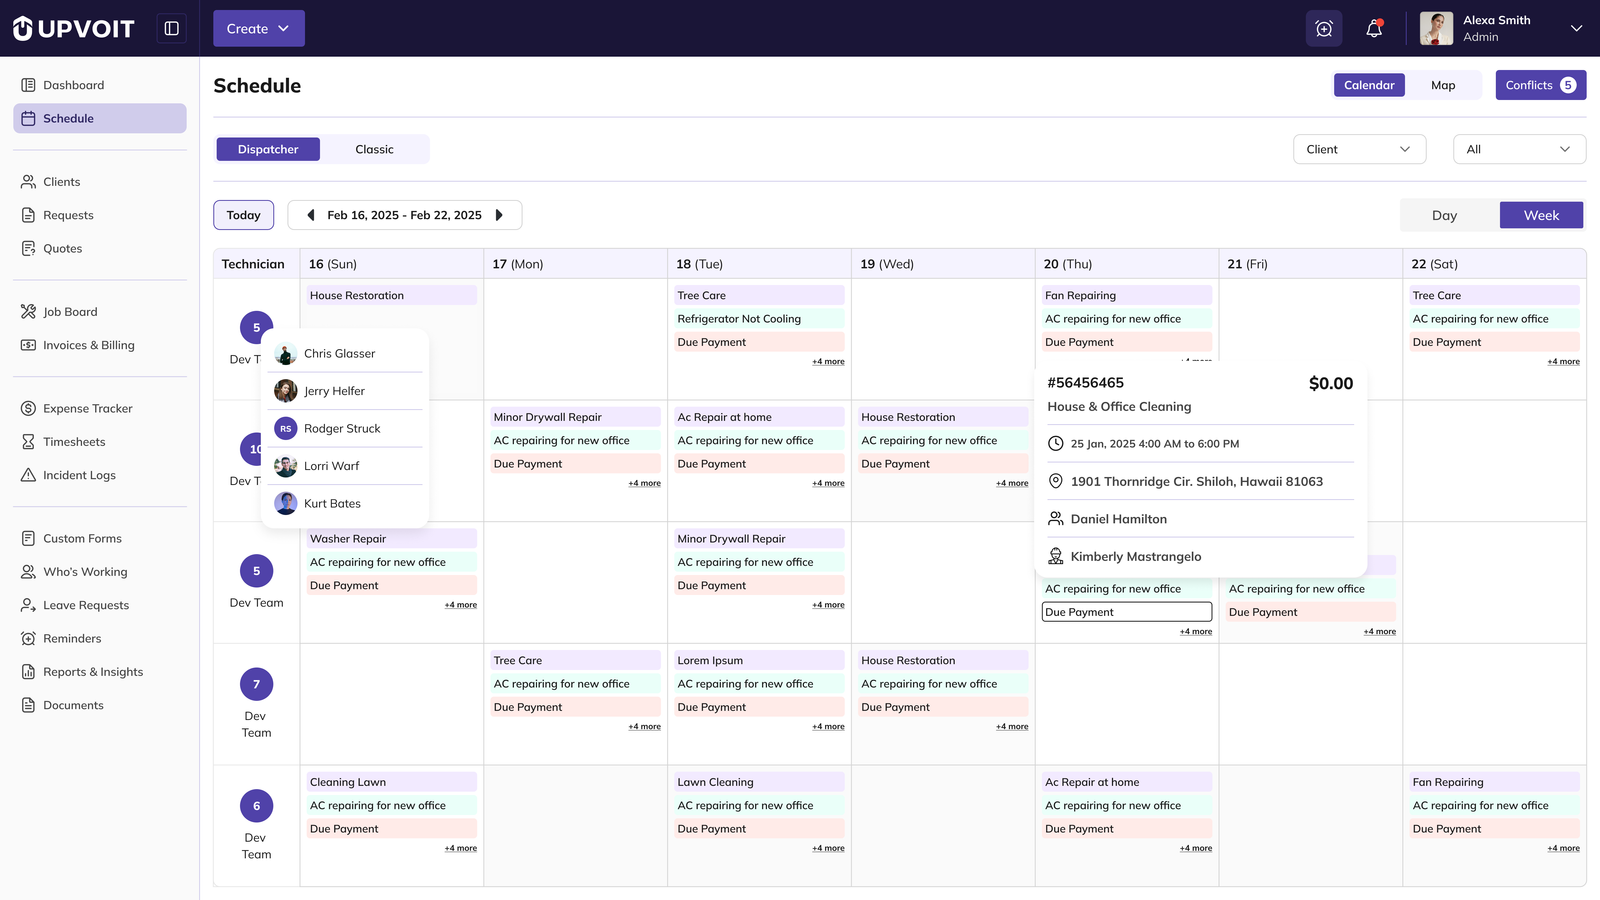Select Invoices & Billing menu item
1600x900 pixels.
(88, 345)
